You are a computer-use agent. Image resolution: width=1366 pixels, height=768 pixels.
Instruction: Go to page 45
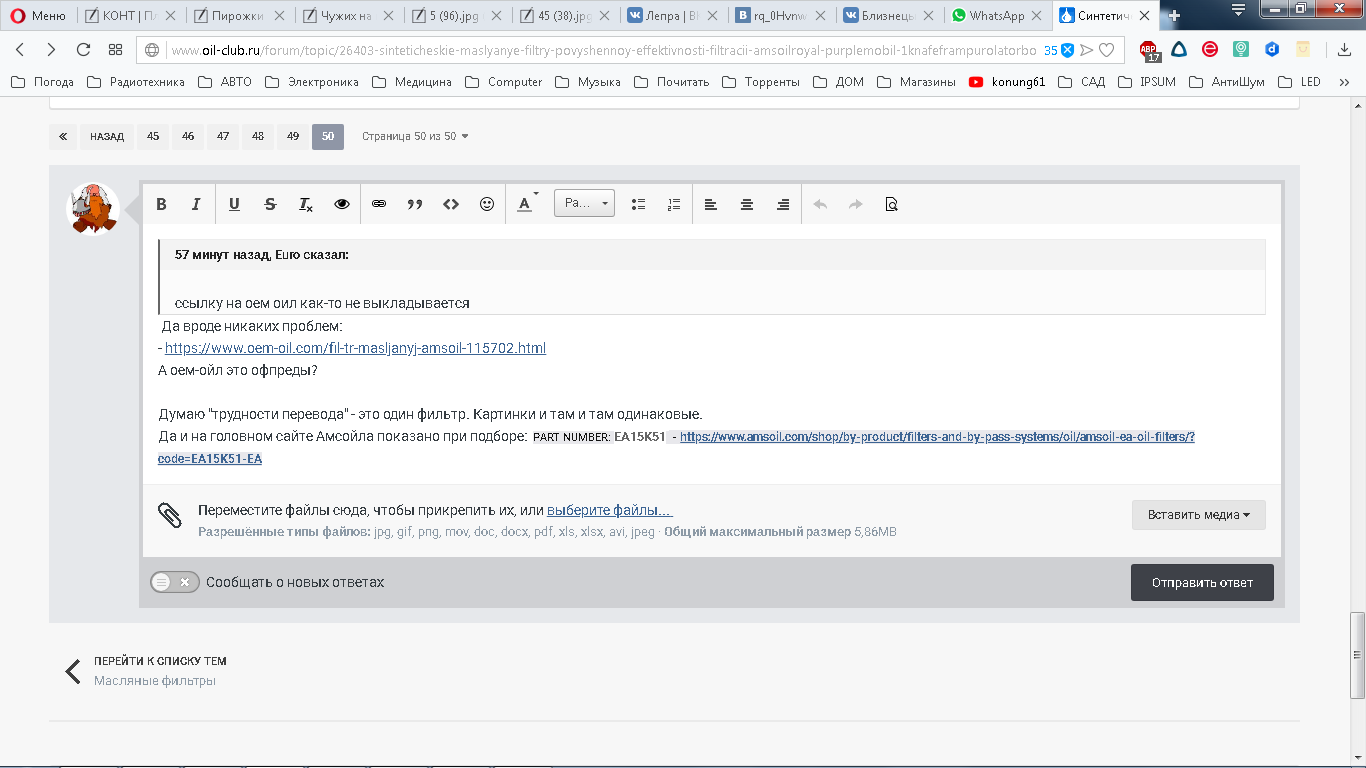[153, 137]
